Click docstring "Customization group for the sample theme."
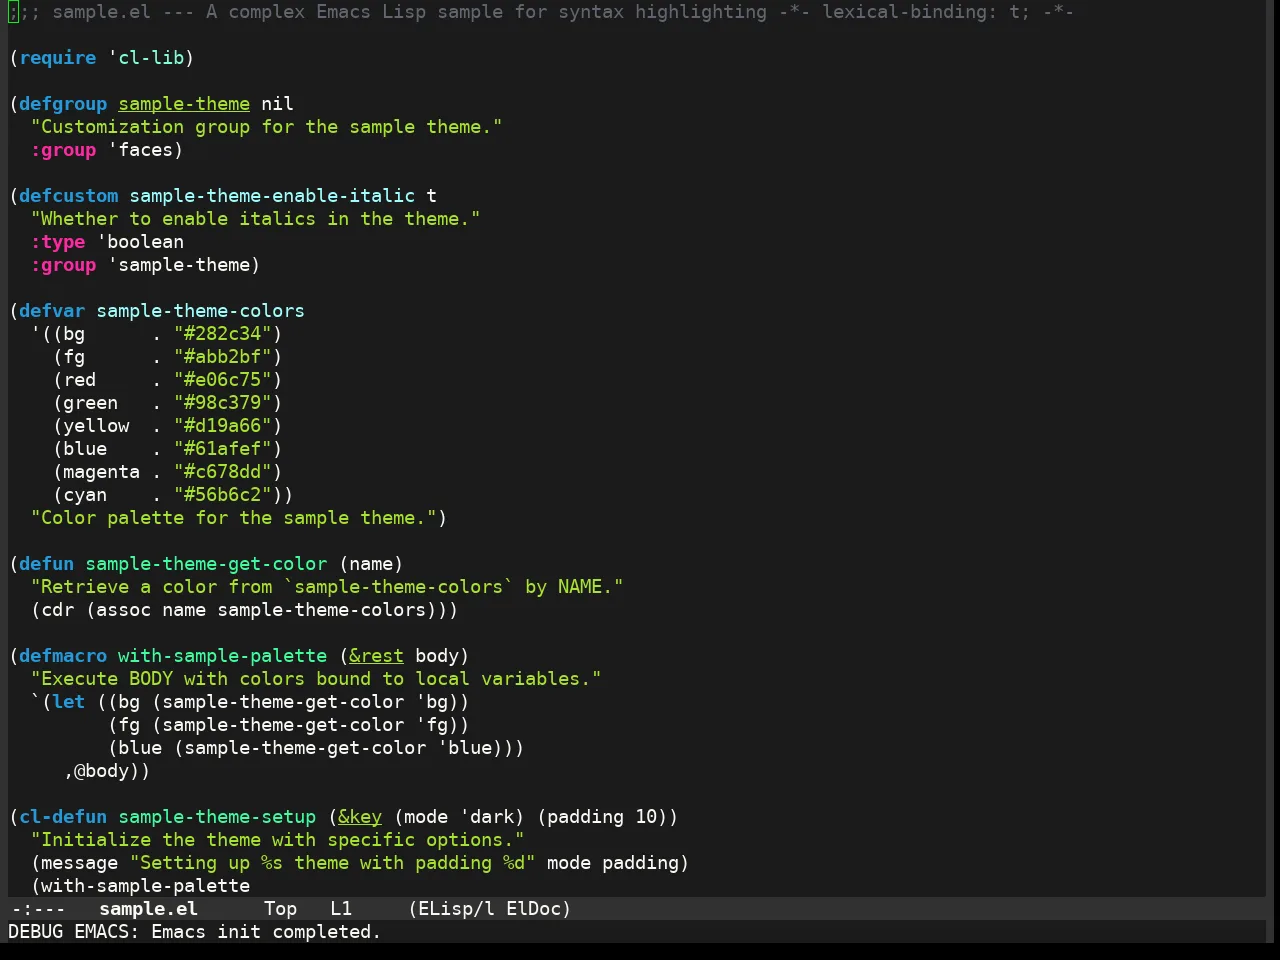The width and height of the screenshot is (1280, 960). [267, 127]
